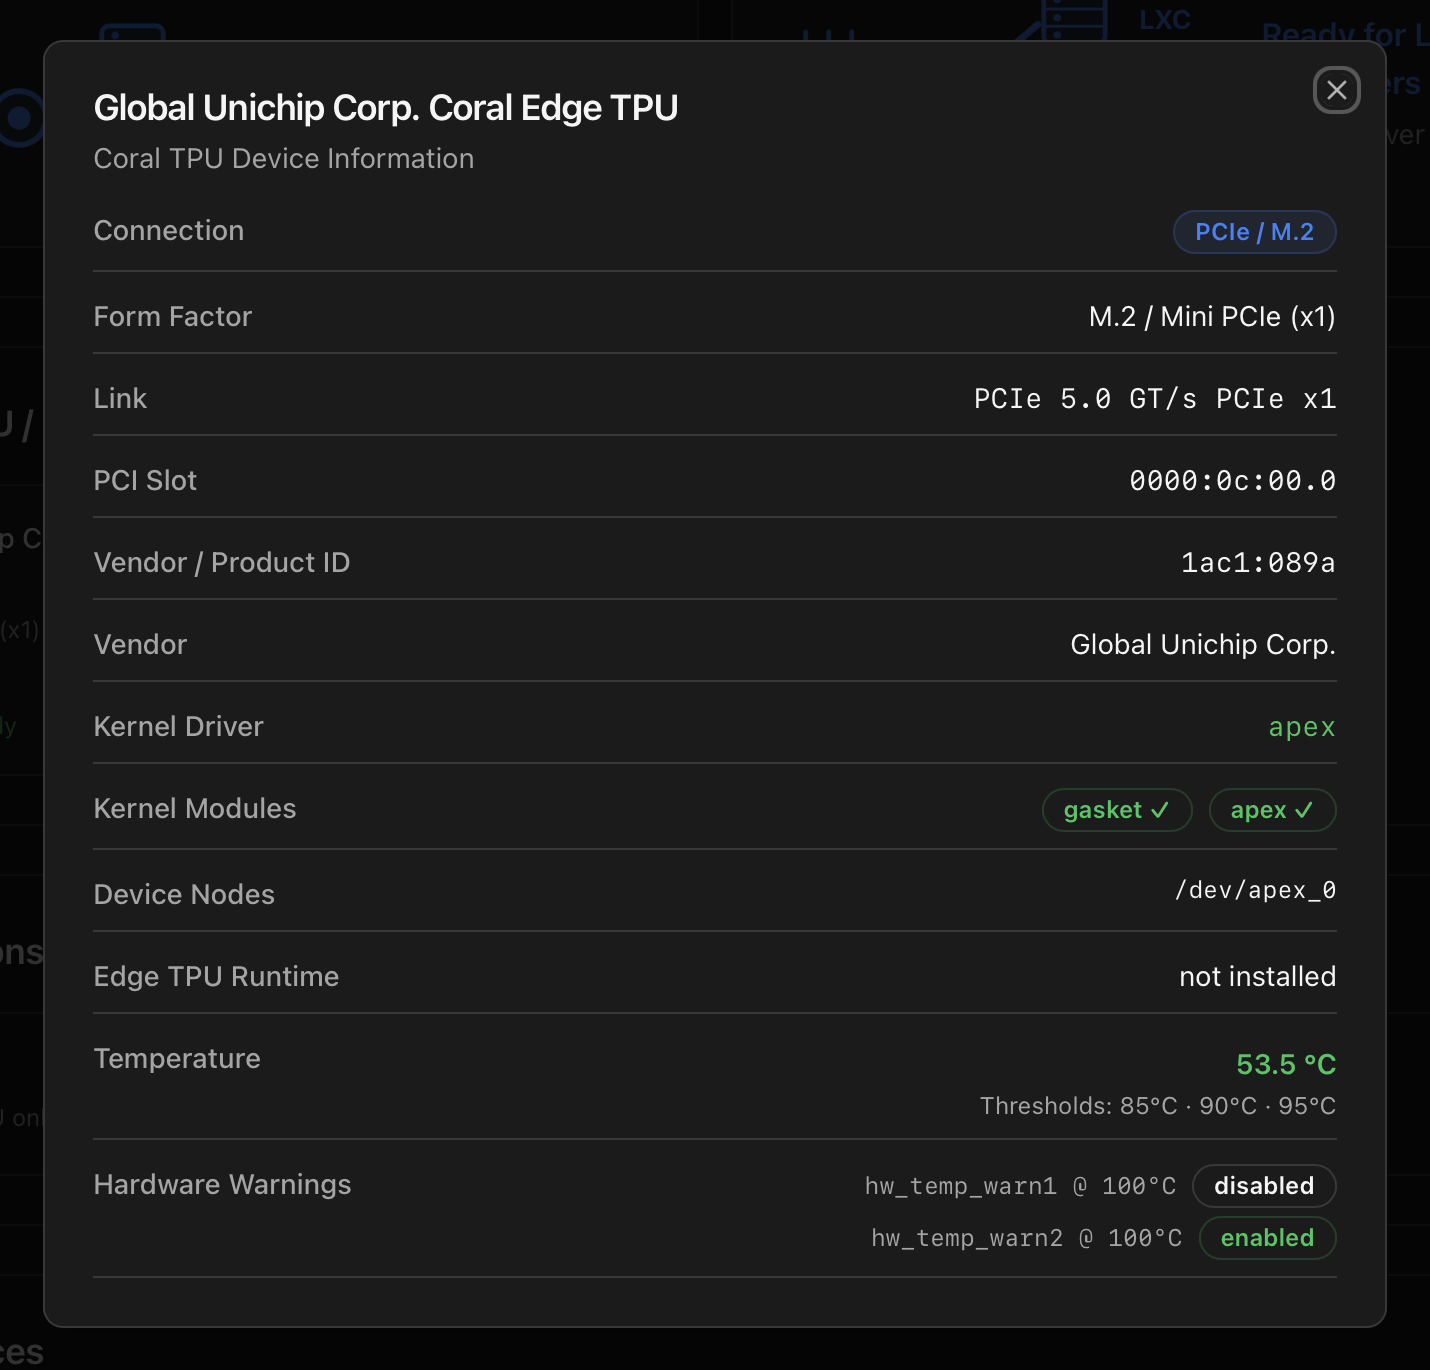Click the Link label
The height and width of the screenshot is (1370, 1430).
pos(120,399)
